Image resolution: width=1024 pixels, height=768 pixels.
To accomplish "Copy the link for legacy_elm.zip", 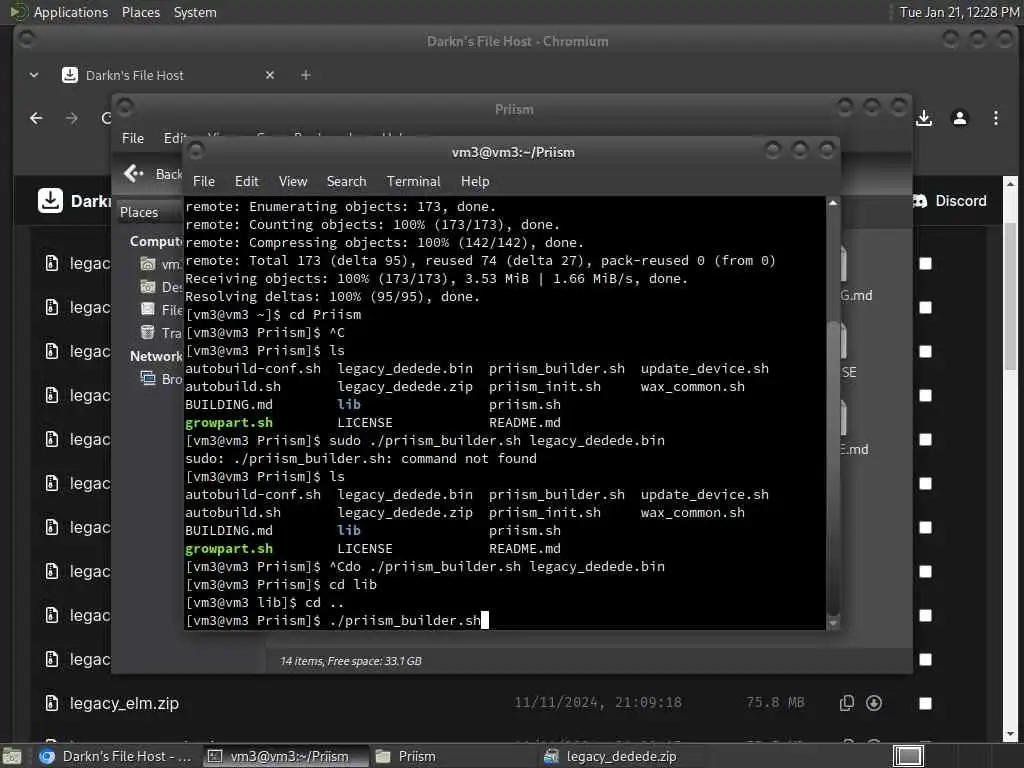I will pyautogui.click(x=846, y=703).
